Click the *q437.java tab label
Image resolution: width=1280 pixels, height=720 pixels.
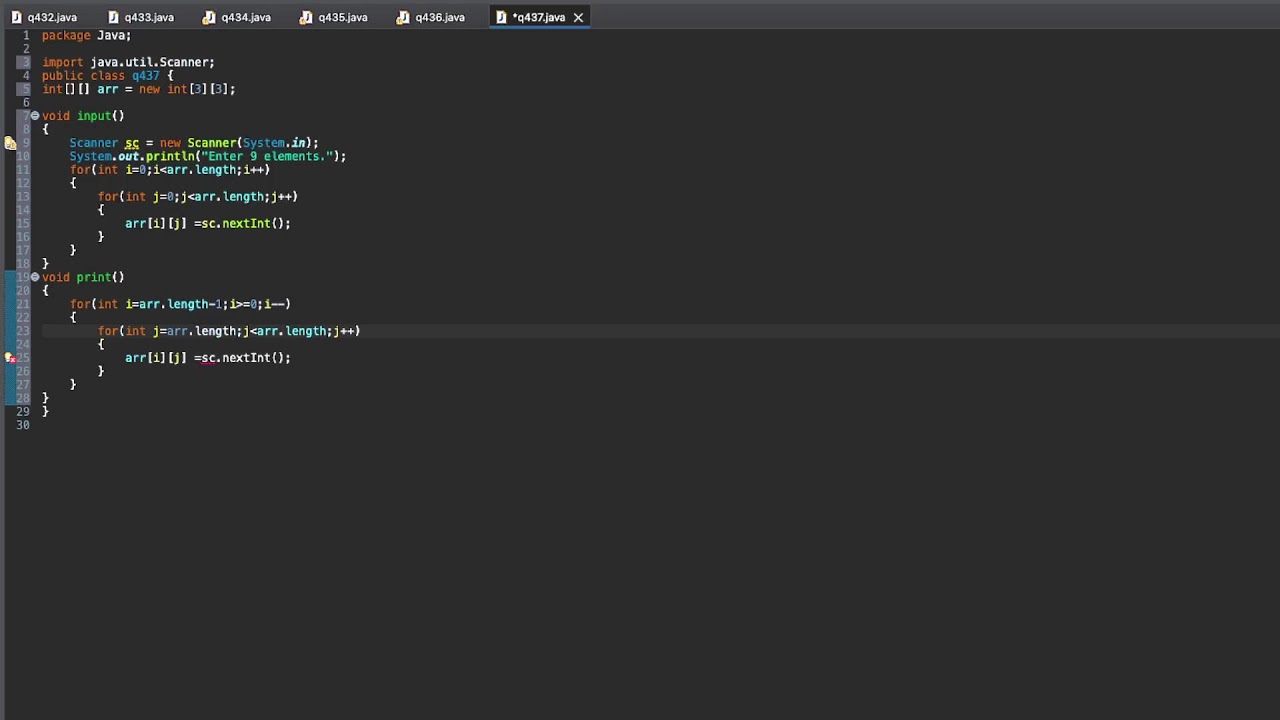(538, 17)
